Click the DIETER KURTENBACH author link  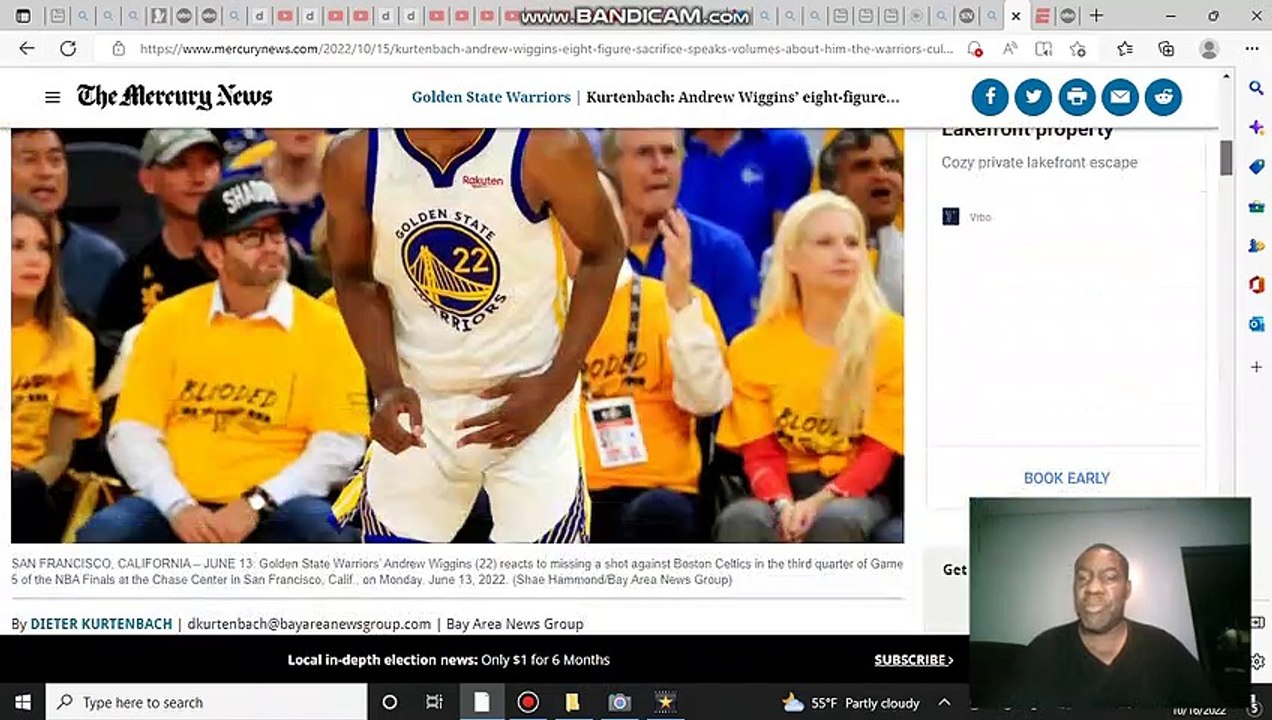click(x=101, y=624)
